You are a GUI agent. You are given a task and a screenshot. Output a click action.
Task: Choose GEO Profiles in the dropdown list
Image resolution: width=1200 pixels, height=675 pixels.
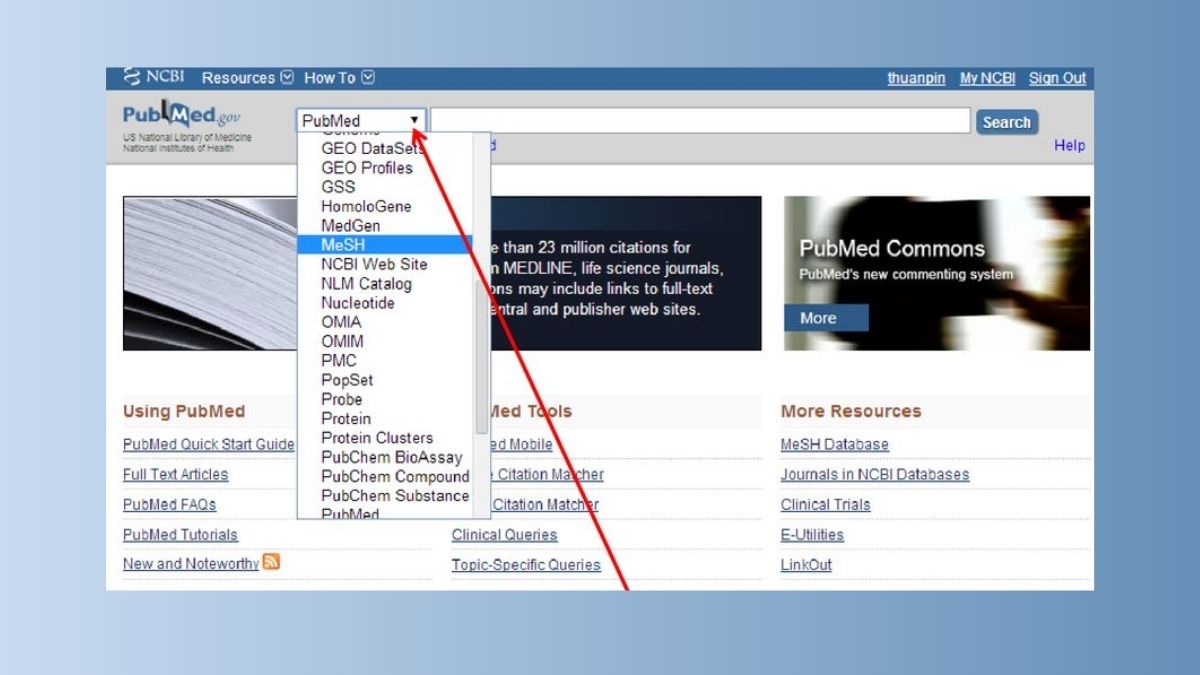pyautogui.click(x=367, y=168)
